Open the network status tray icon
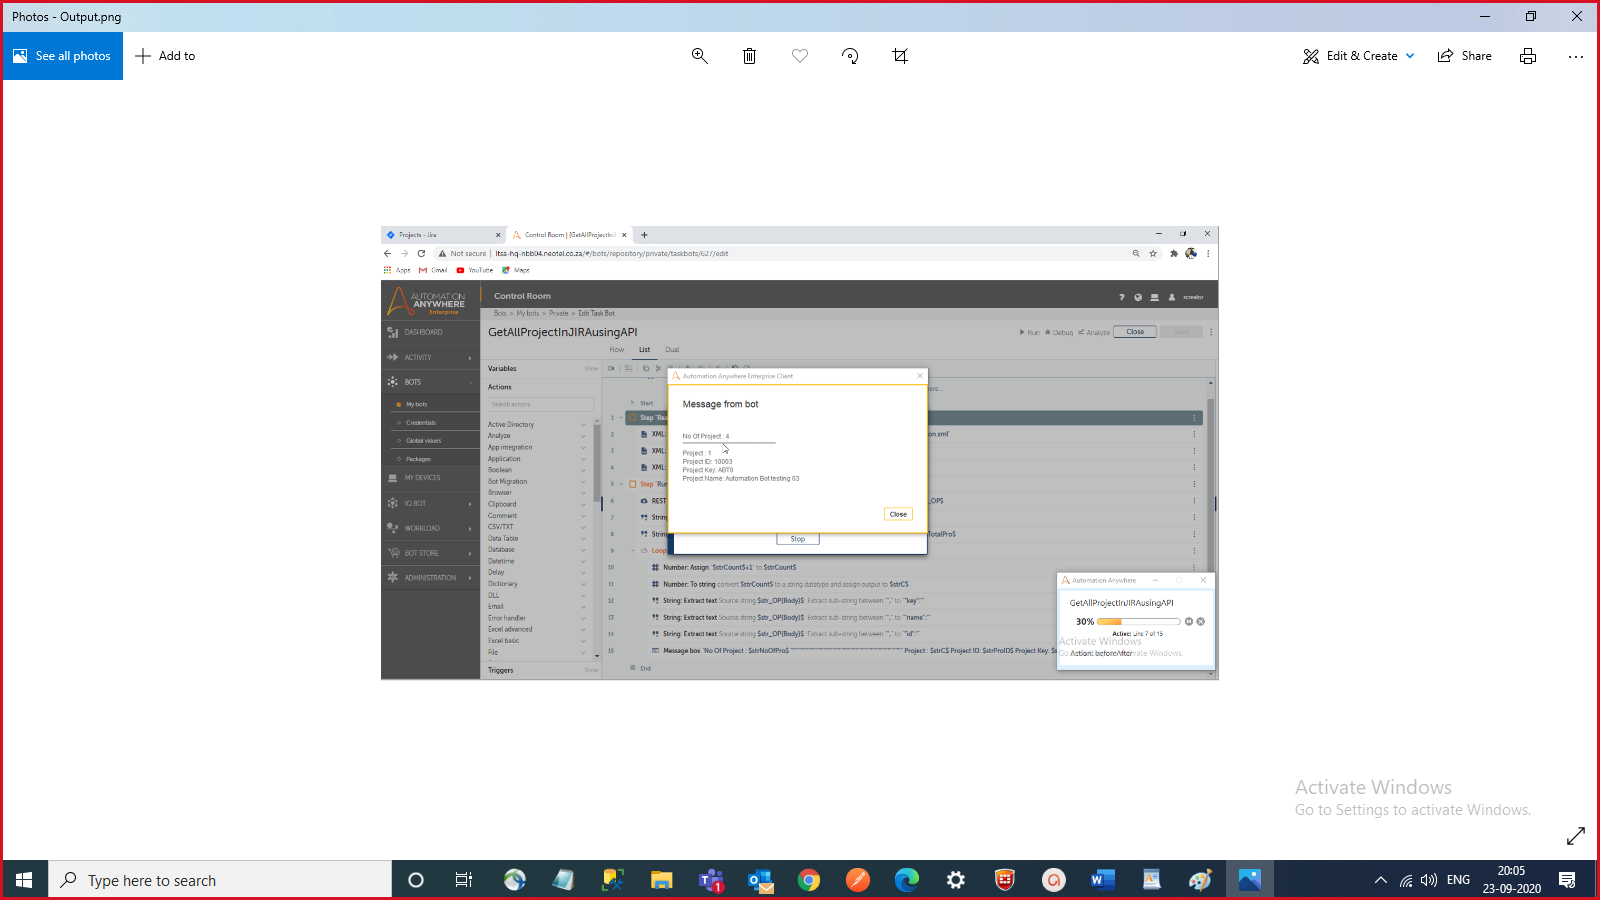This screenshot has height=900, width=1600. (x=1406, y=880)
